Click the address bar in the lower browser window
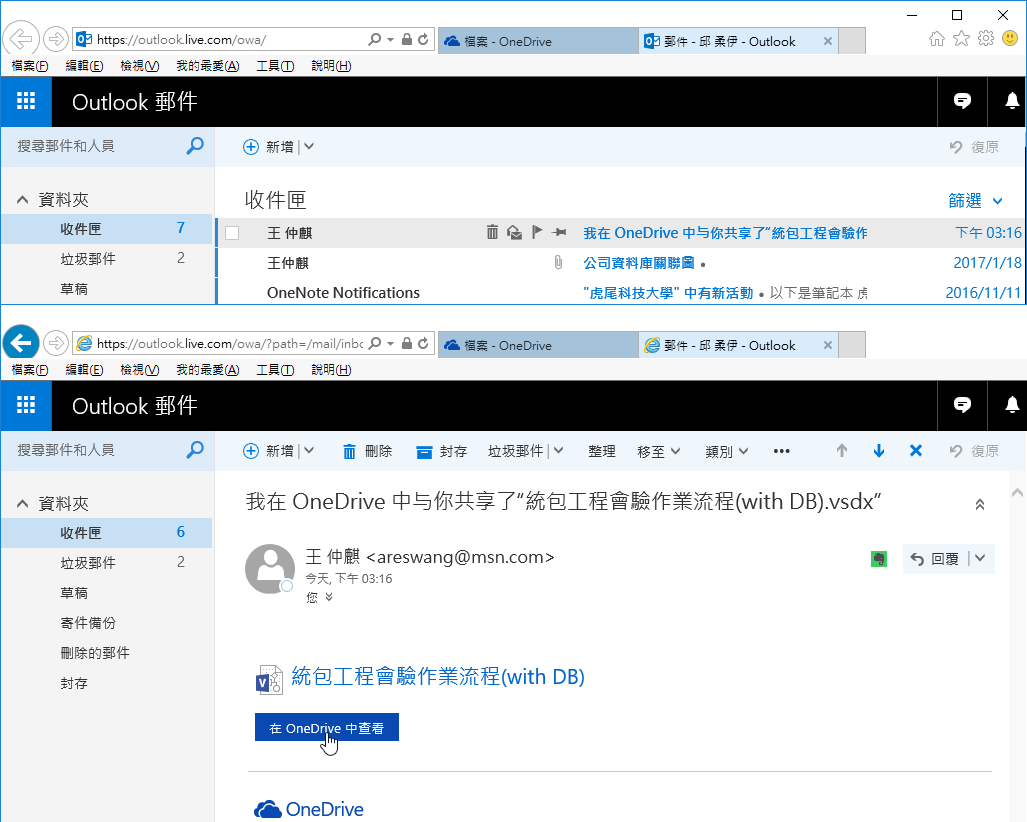Viewport: 1027px width, 822px height. (231, 343)
